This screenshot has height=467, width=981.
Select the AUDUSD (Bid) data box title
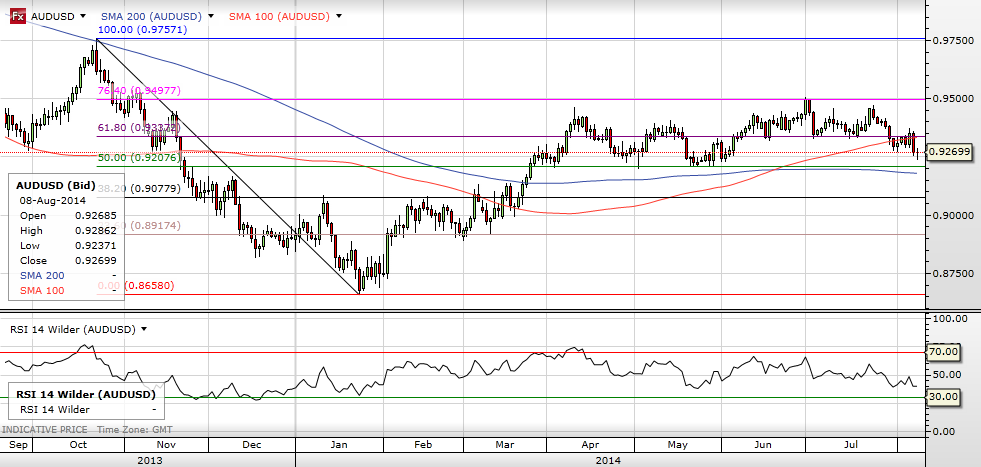(57, 186)
